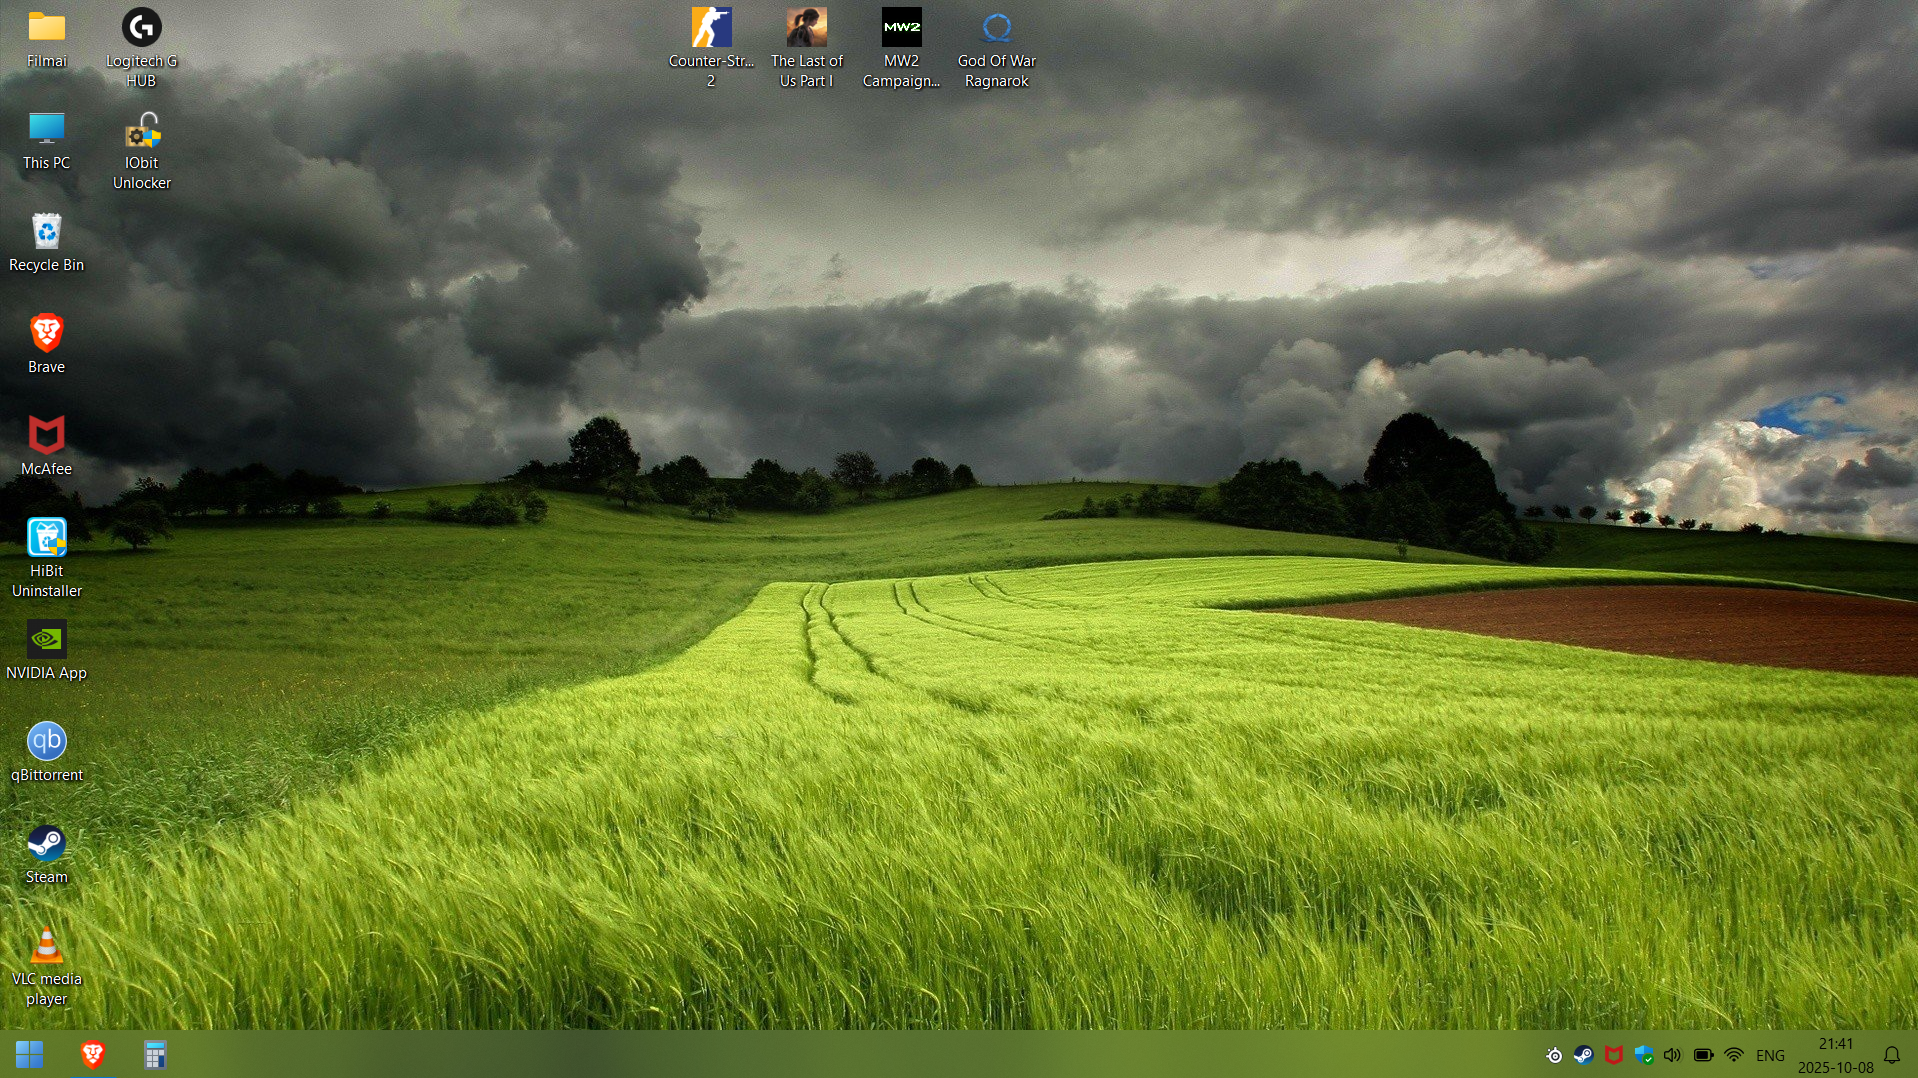Select the God Of War Ragnarok shortcut
The image size is (1918, 1078).
(x=996, y=48)
